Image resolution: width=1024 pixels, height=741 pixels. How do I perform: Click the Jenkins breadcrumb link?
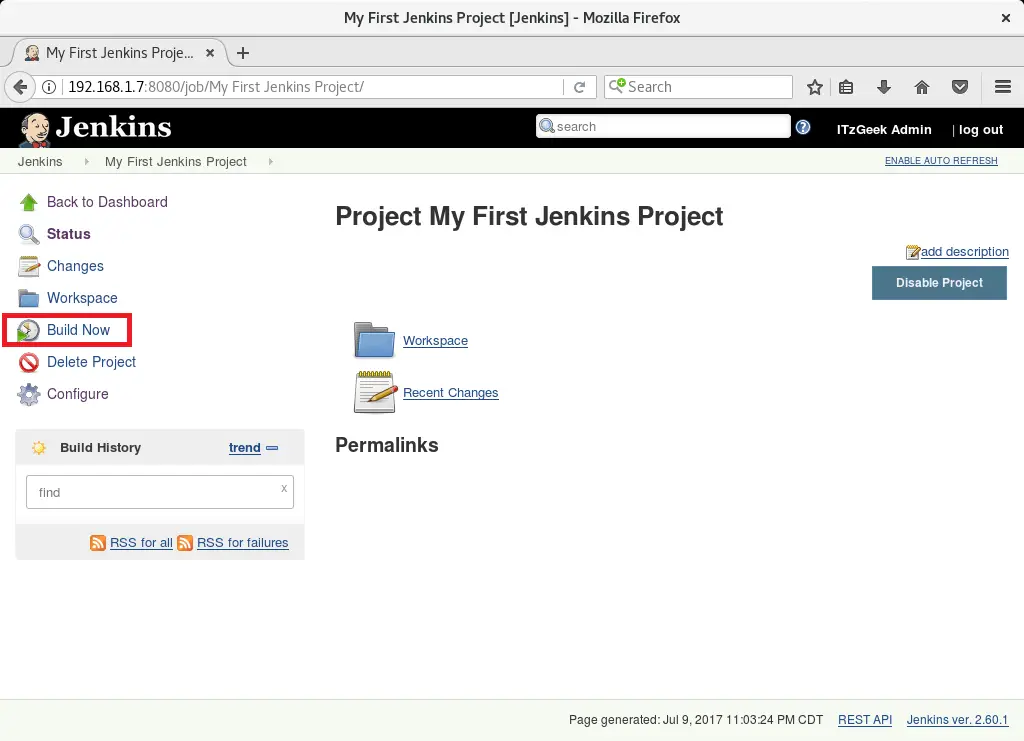[x=40, y=162]
